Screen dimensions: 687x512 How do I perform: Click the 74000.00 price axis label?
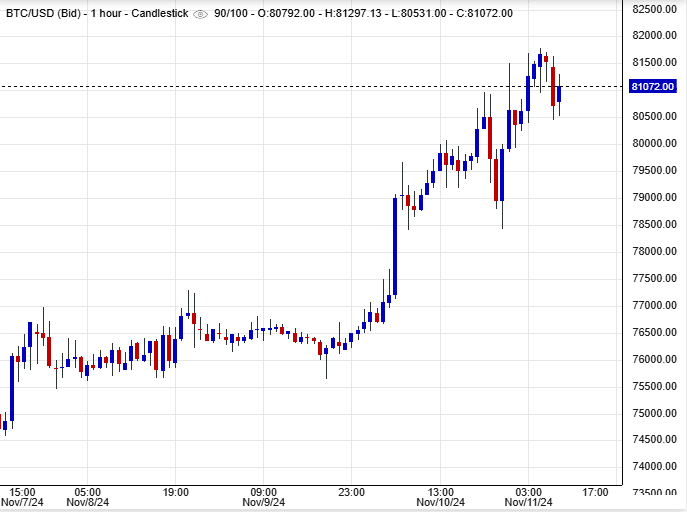click(x=657, y=467)
